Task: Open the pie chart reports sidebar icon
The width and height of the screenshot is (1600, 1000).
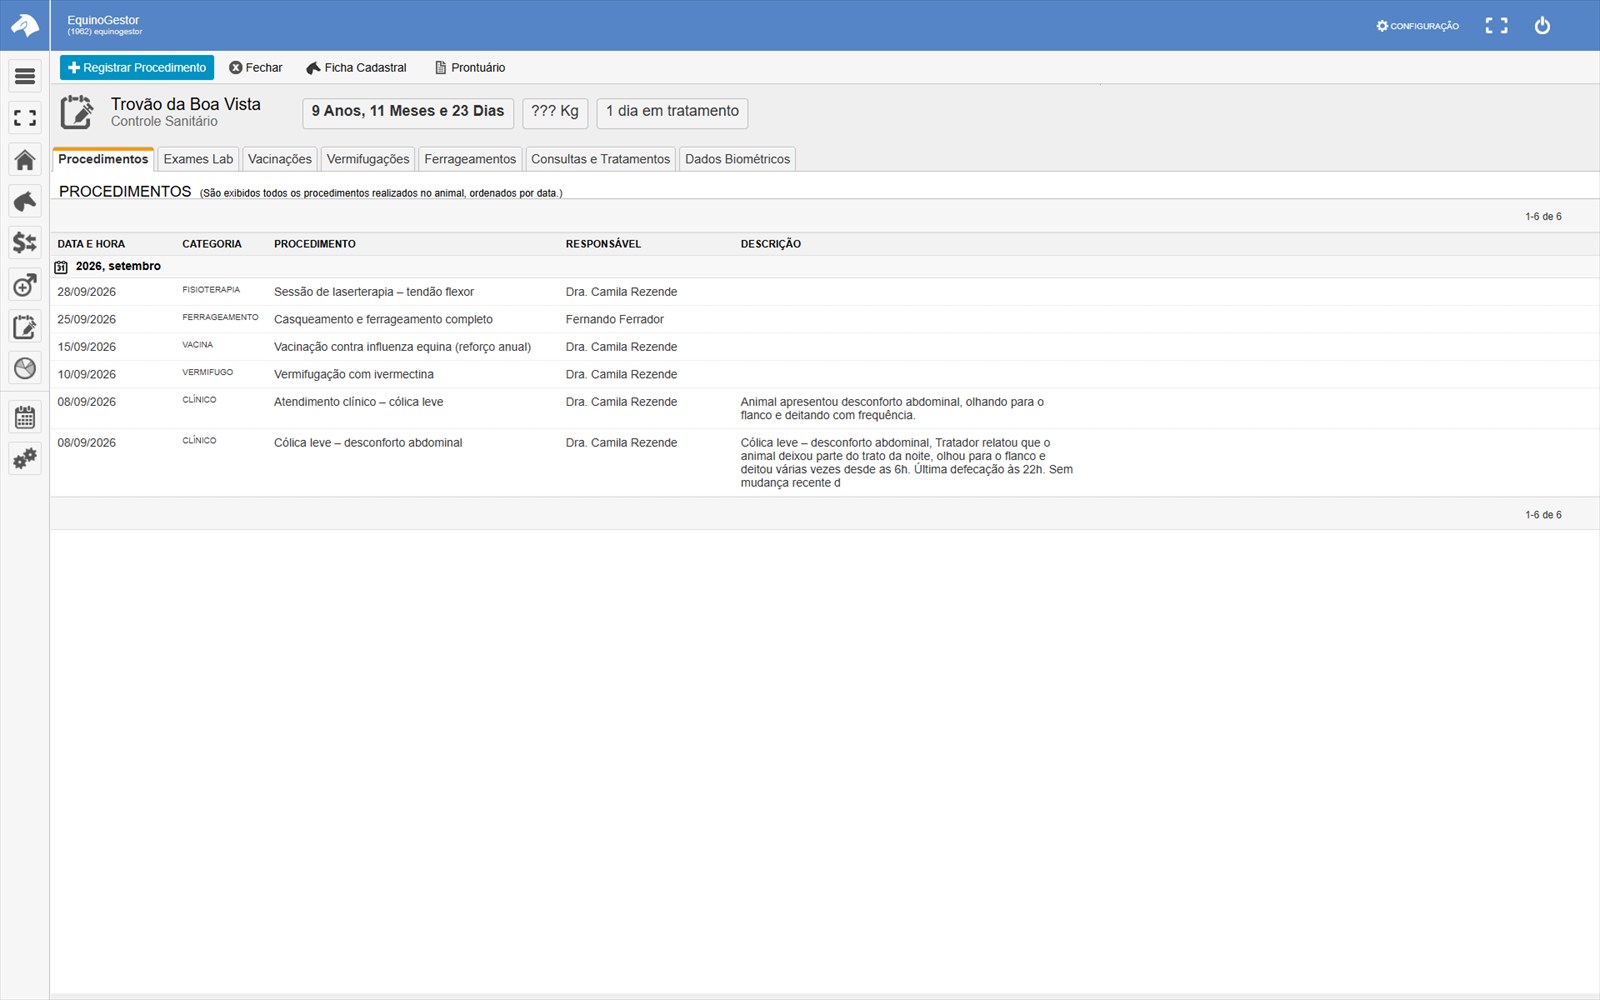Action: click(x=25, y=368)
